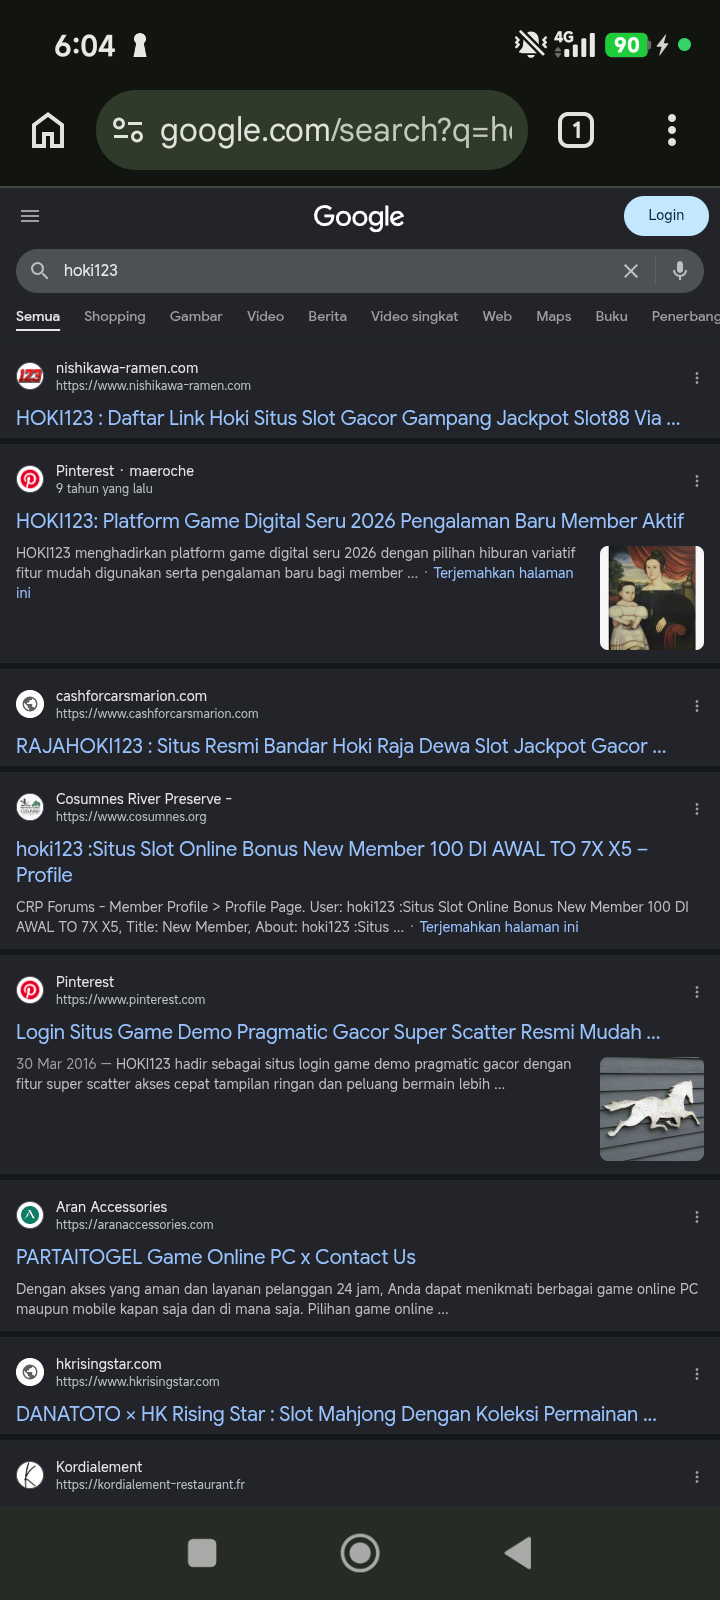720x1600 pixels.
Task: Tap the Android home circle button
Action: point(360,1553)
